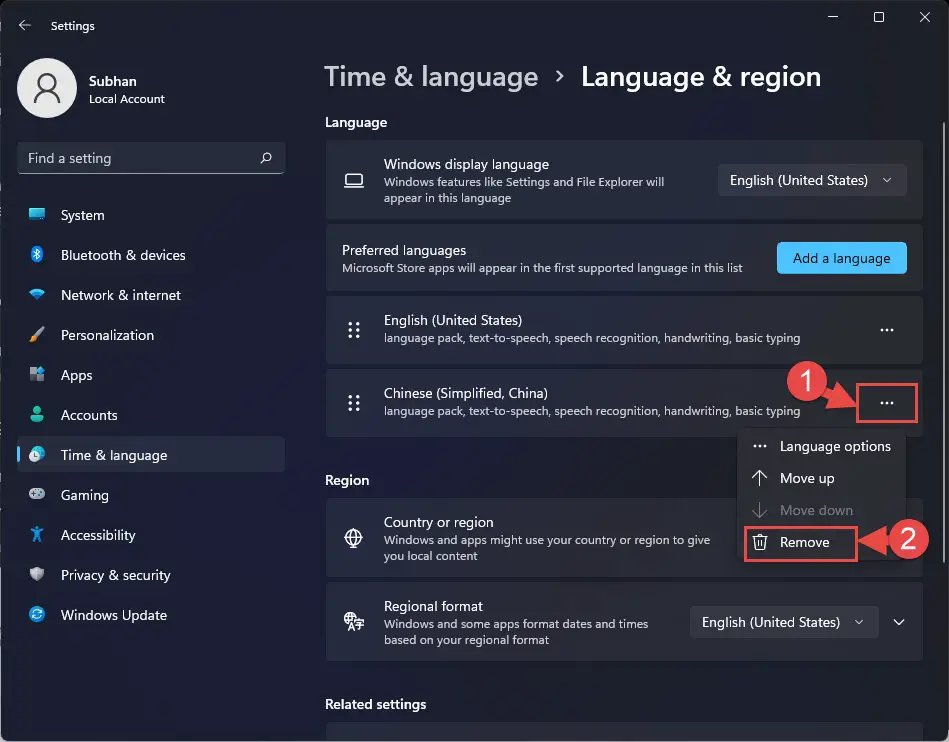Click the Bluetooth icon in sidebar
This screenshot has height=742, width=949.
[x=37, y=254]
